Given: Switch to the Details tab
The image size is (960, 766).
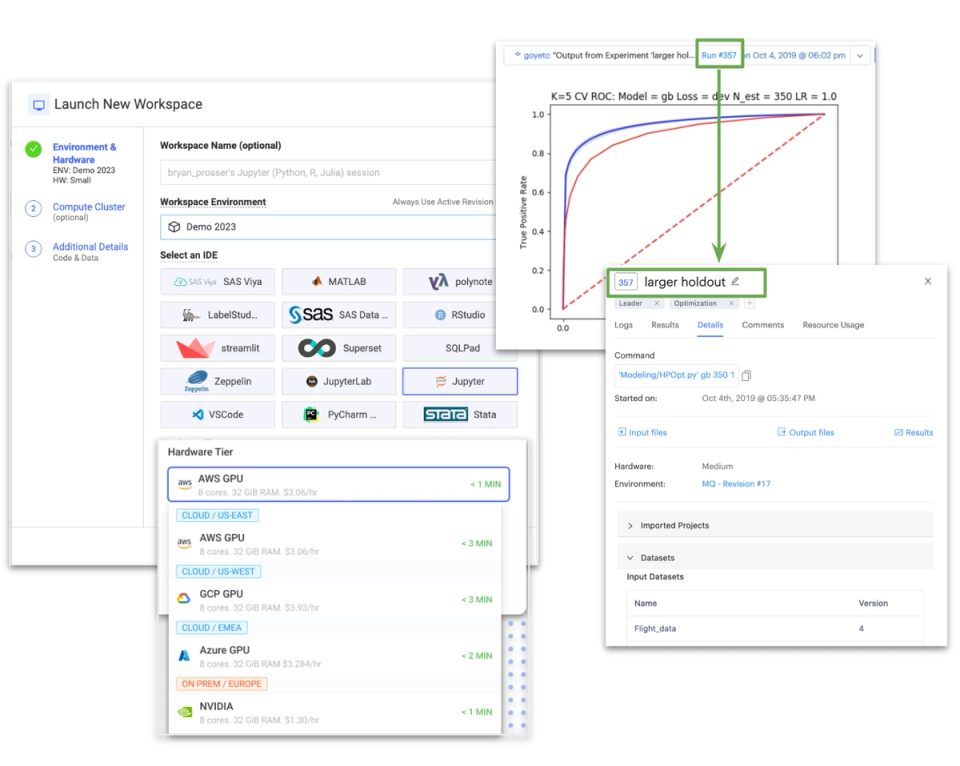Looking at the screenshot, I should point(710,325).
